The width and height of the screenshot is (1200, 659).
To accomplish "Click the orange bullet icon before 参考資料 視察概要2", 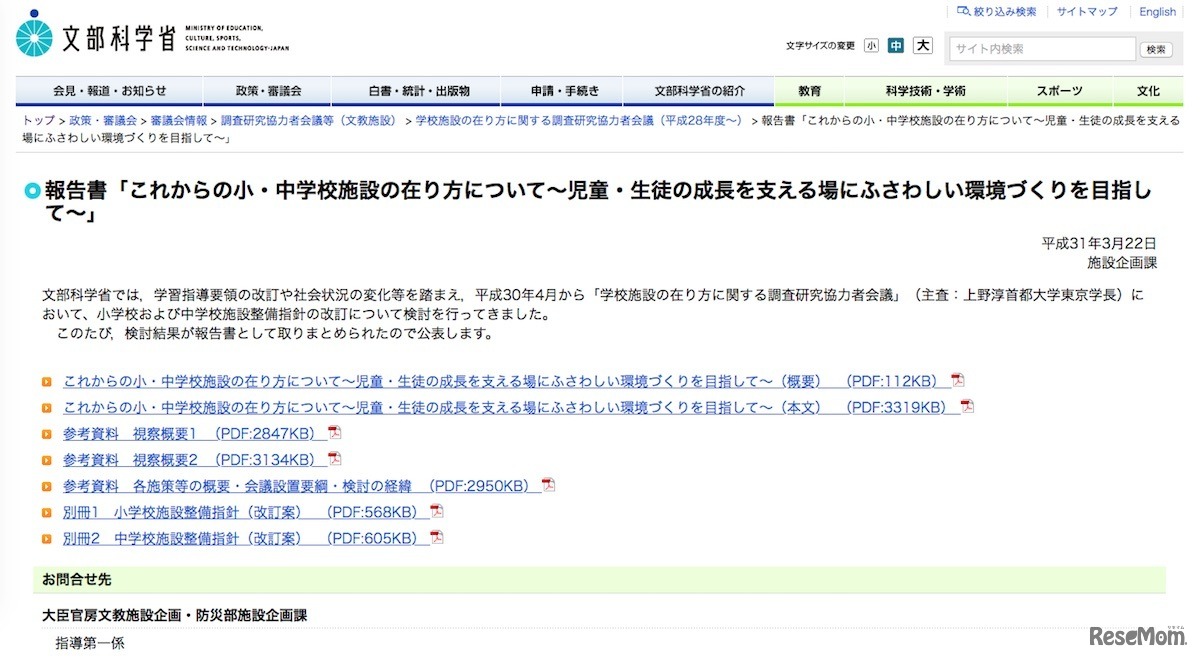I will coord(44,458).
